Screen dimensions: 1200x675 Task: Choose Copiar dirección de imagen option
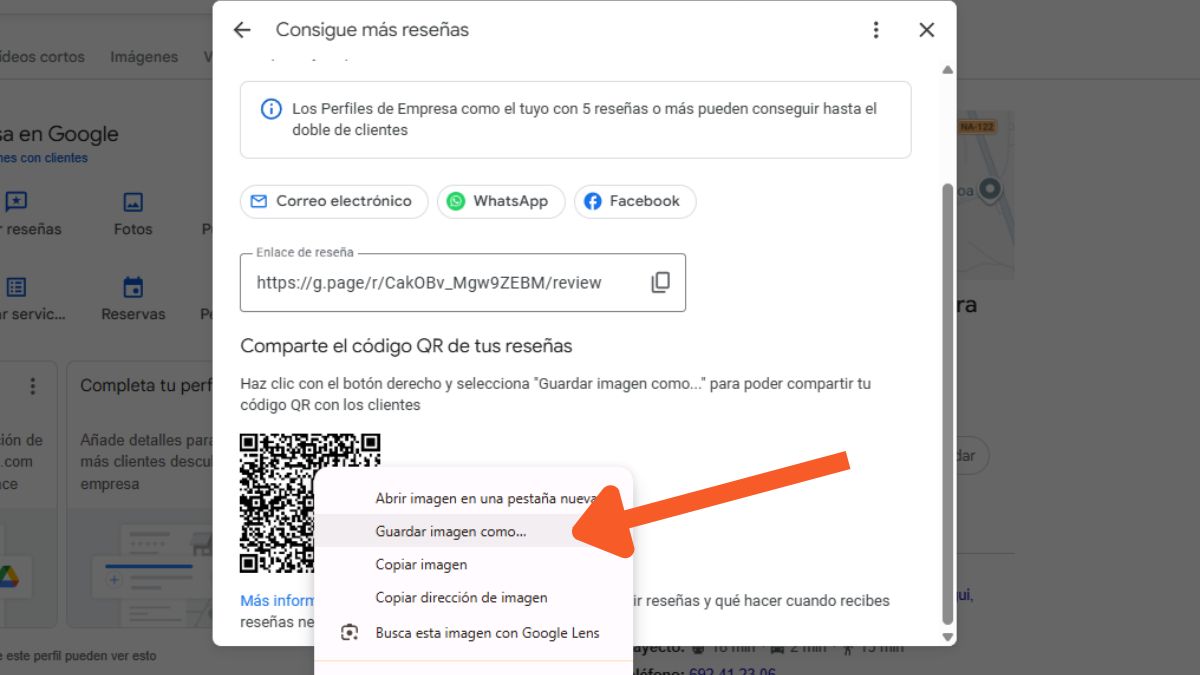(461, 598)
